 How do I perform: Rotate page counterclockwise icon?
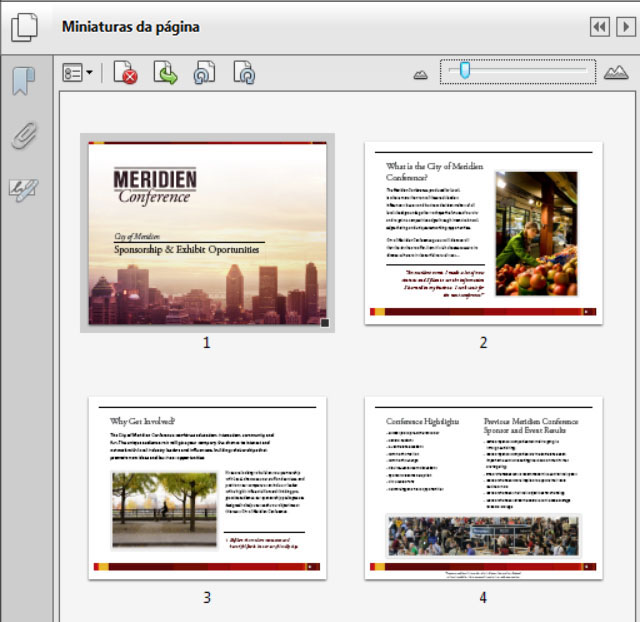click(x=204, y=73)
